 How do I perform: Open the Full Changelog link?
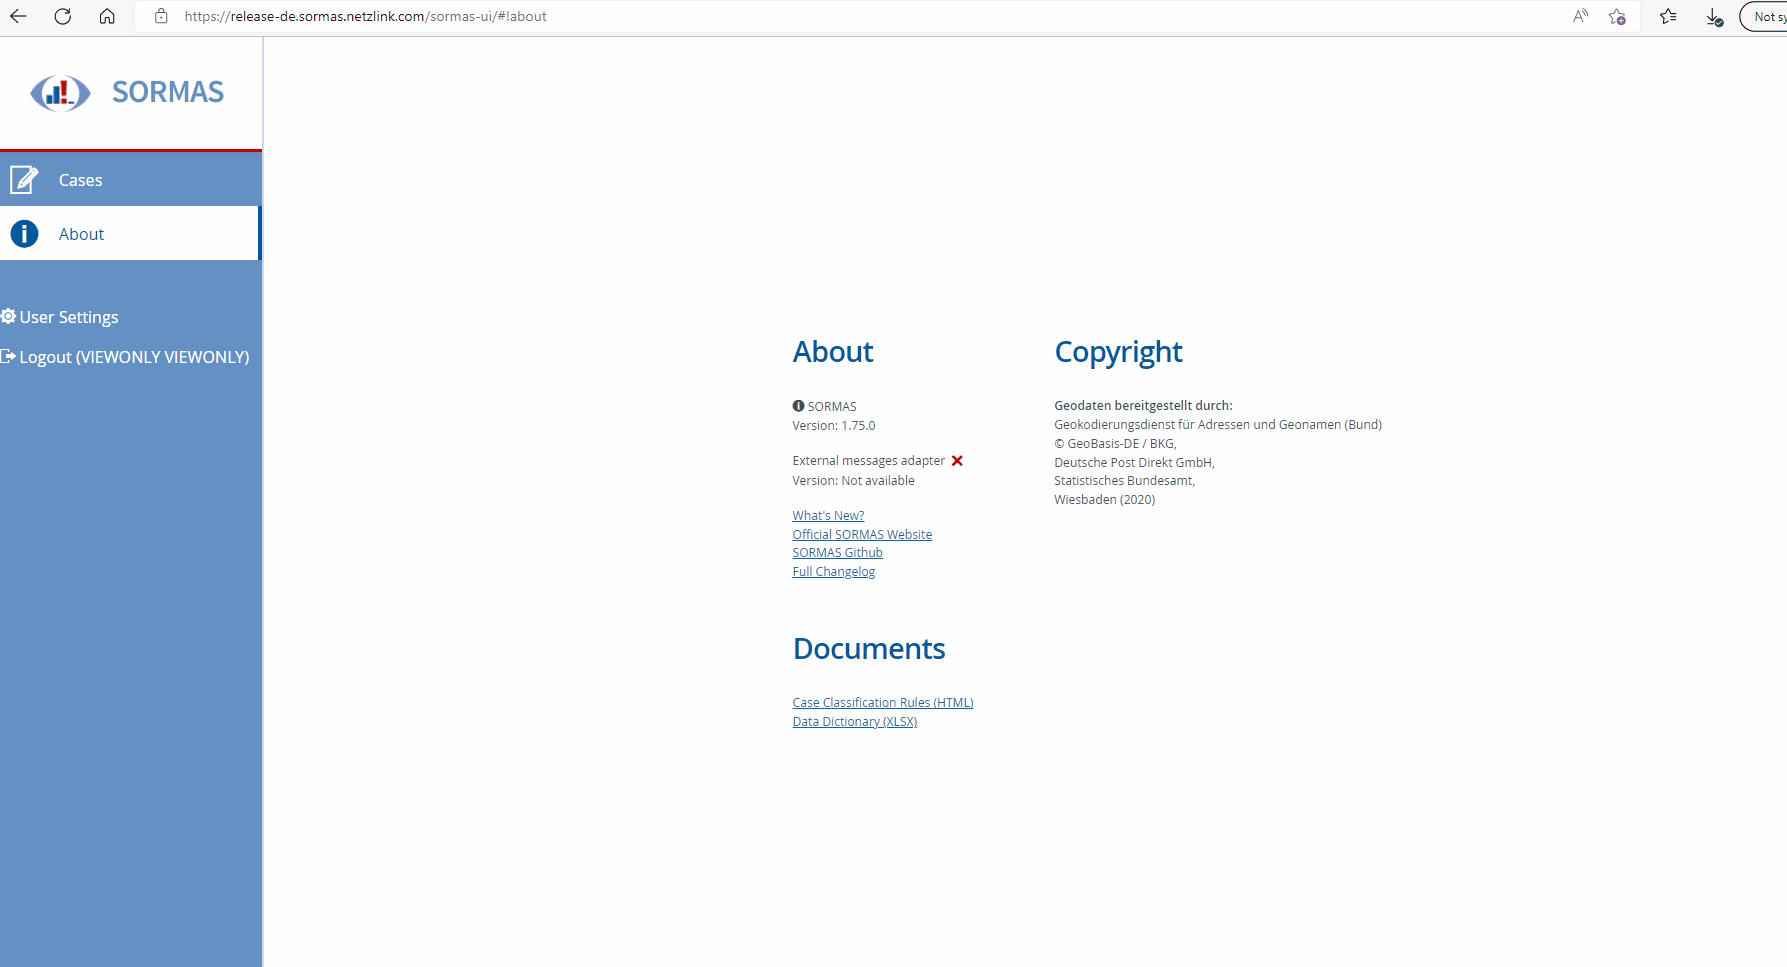point(833,570)
